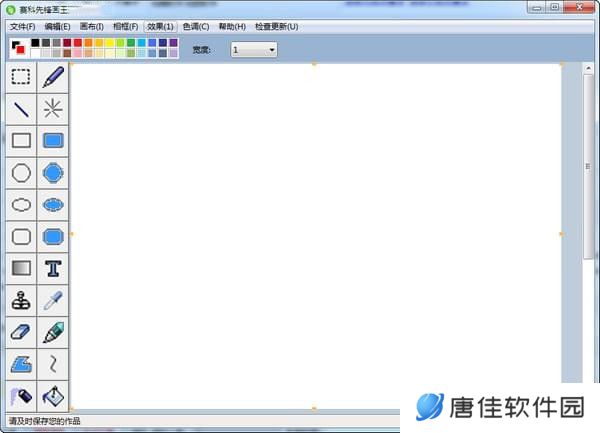Open the 效果(1) menu
Image resolution: width=600 pixels, height=433 pixels.
coord(160,27)
